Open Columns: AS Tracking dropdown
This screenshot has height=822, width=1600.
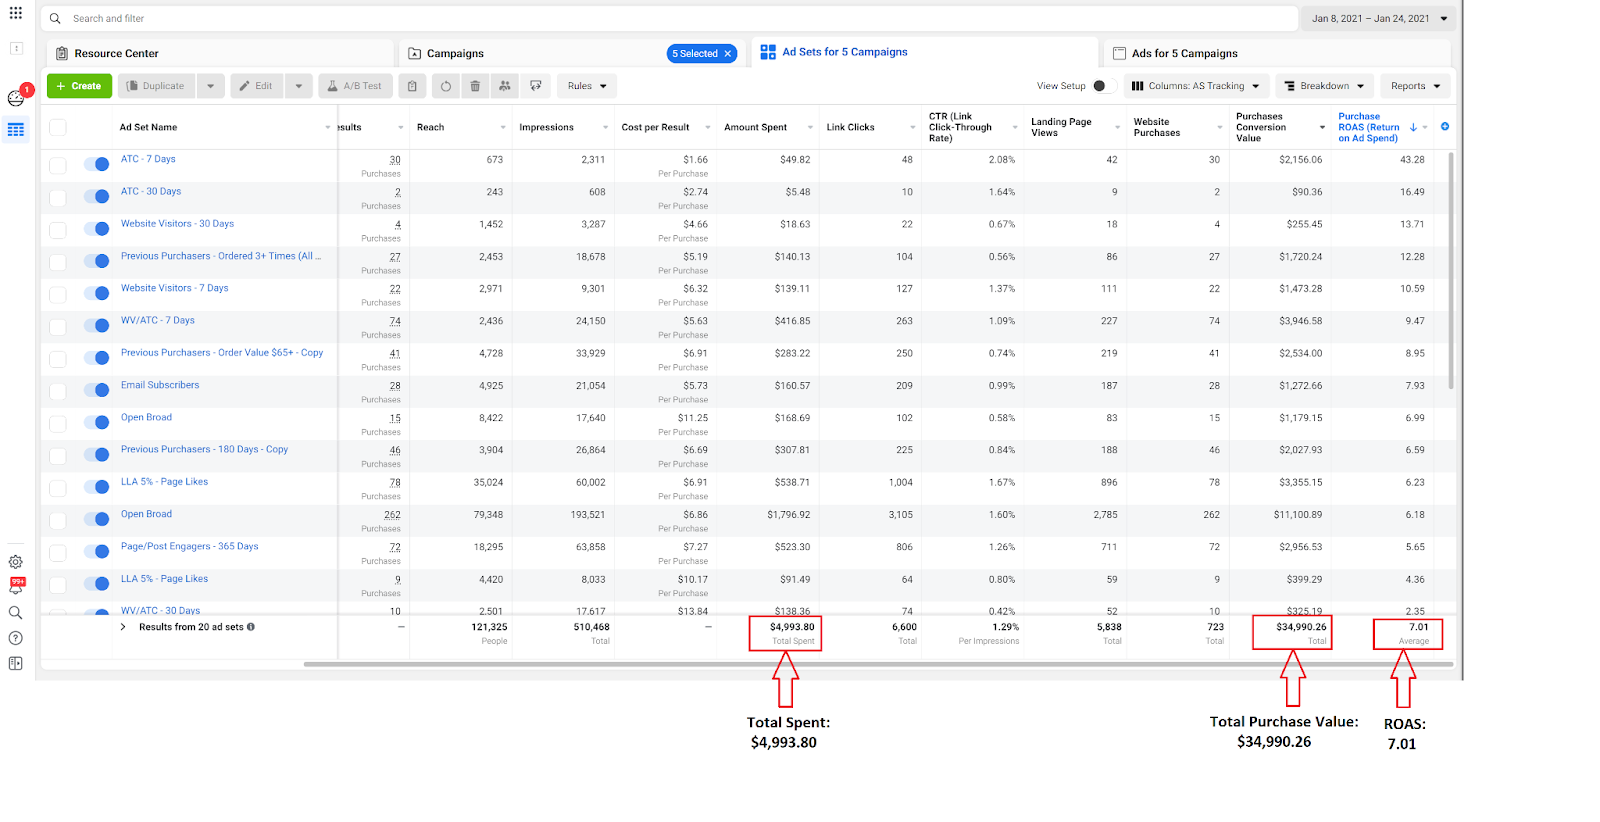pyautogui.click(x=1196, y=86)
